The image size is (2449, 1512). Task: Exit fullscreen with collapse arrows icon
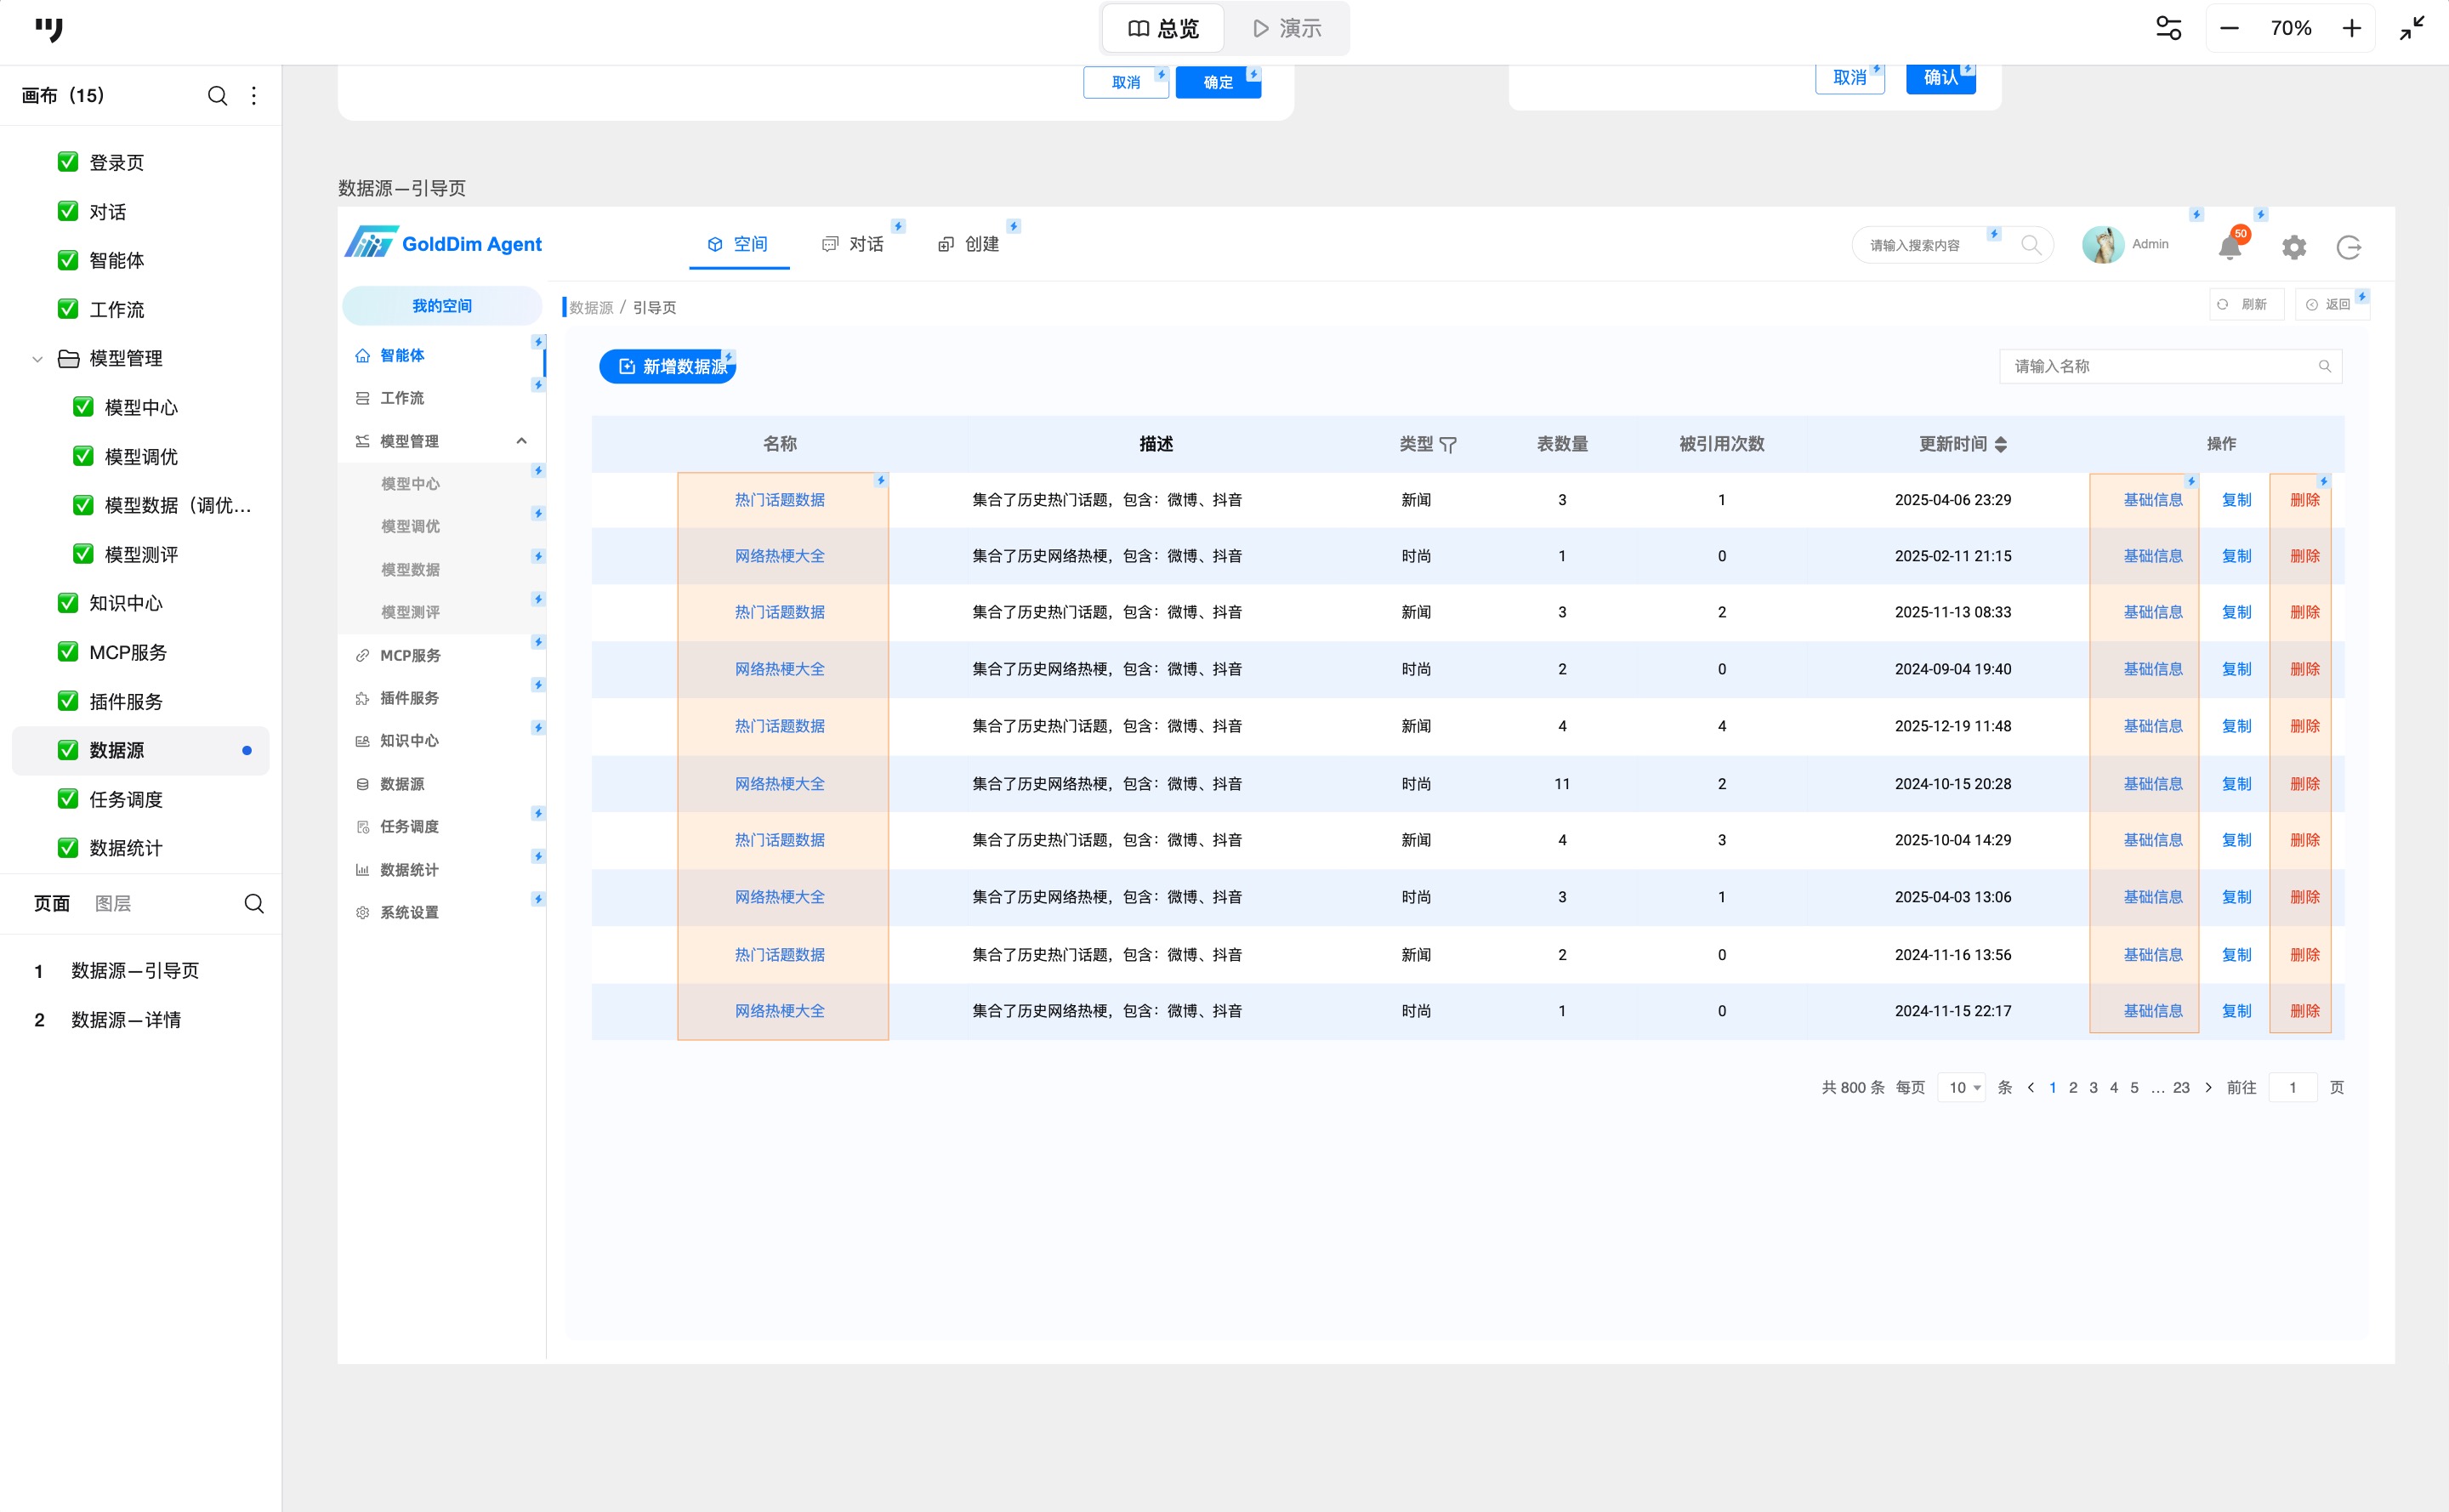point(2411,28)
